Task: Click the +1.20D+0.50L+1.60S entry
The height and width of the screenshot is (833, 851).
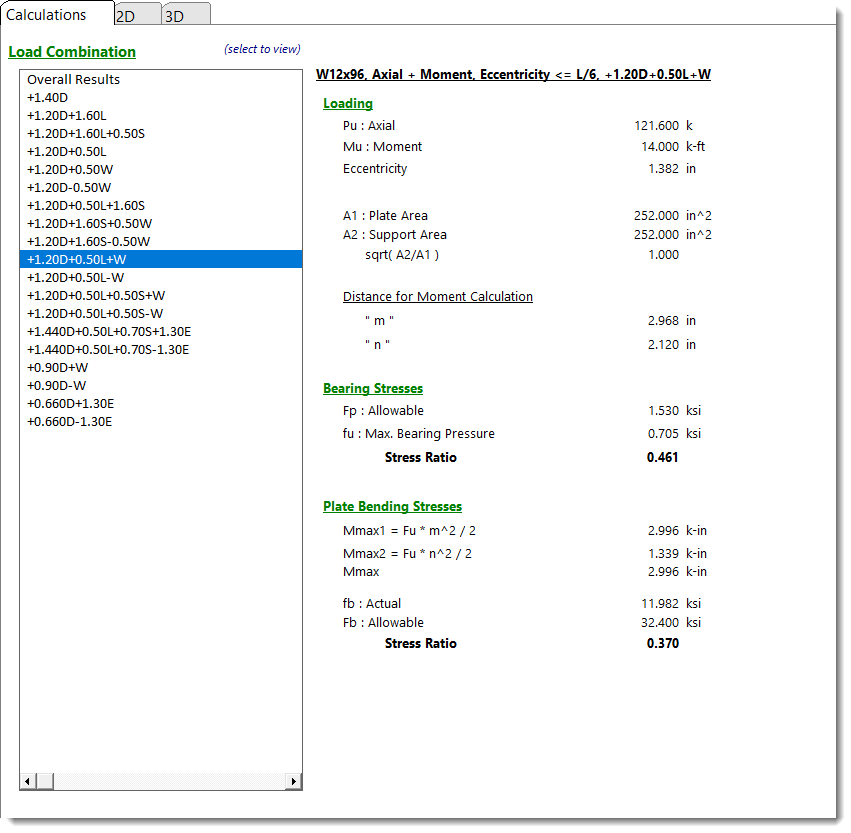Action: click(85, 206)
